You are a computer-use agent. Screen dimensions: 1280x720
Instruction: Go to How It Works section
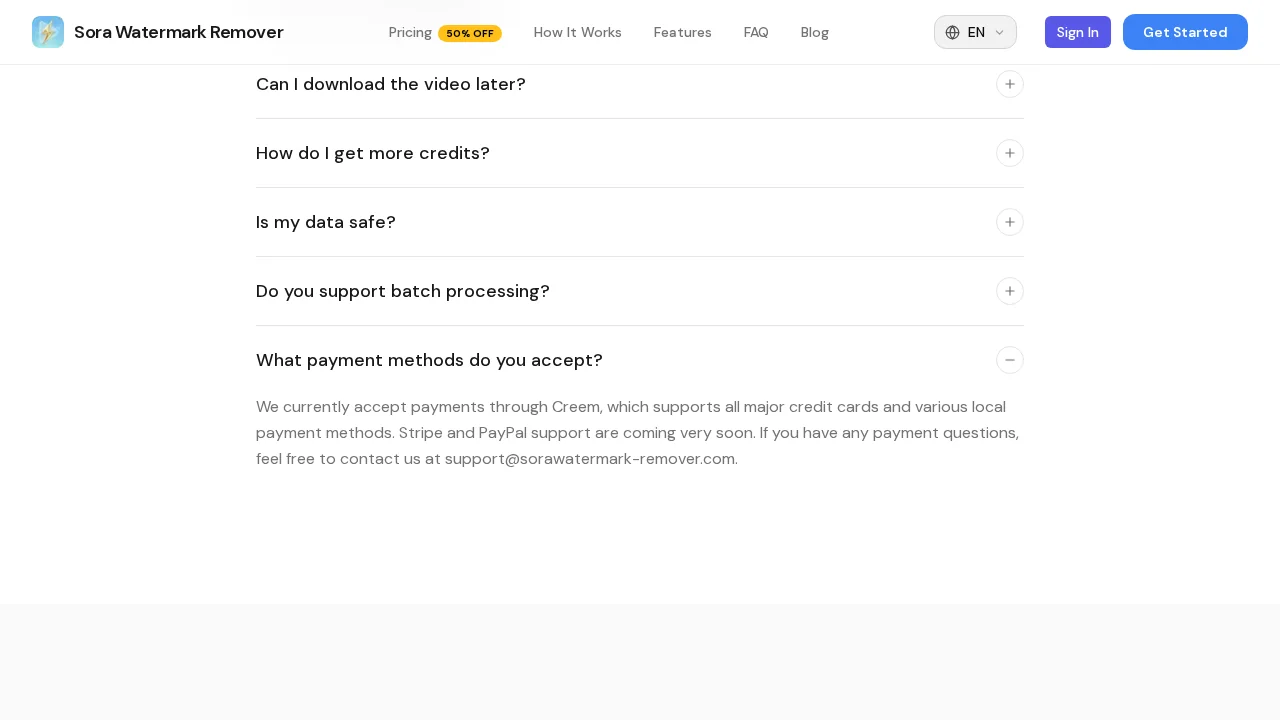(x=577, y=32)
